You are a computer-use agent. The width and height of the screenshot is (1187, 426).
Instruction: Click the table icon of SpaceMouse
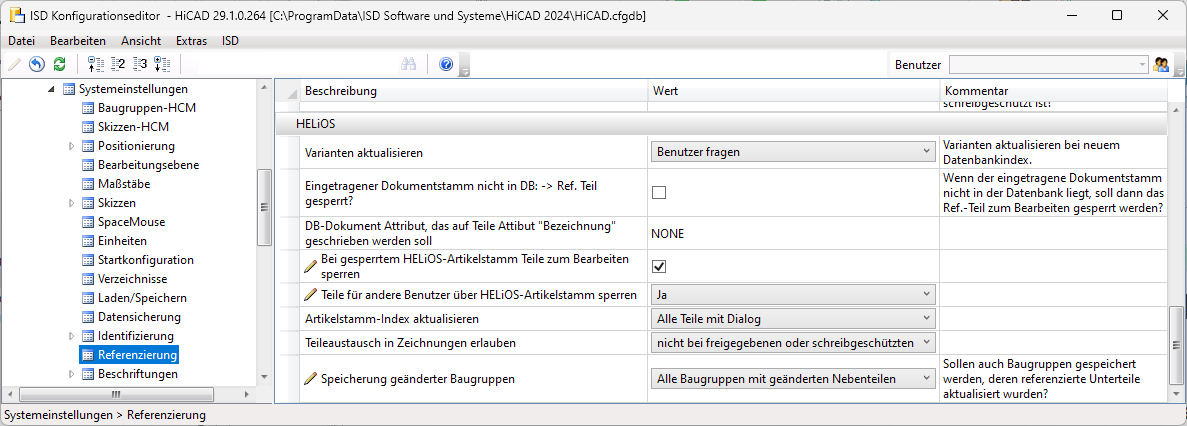[87, 222]
